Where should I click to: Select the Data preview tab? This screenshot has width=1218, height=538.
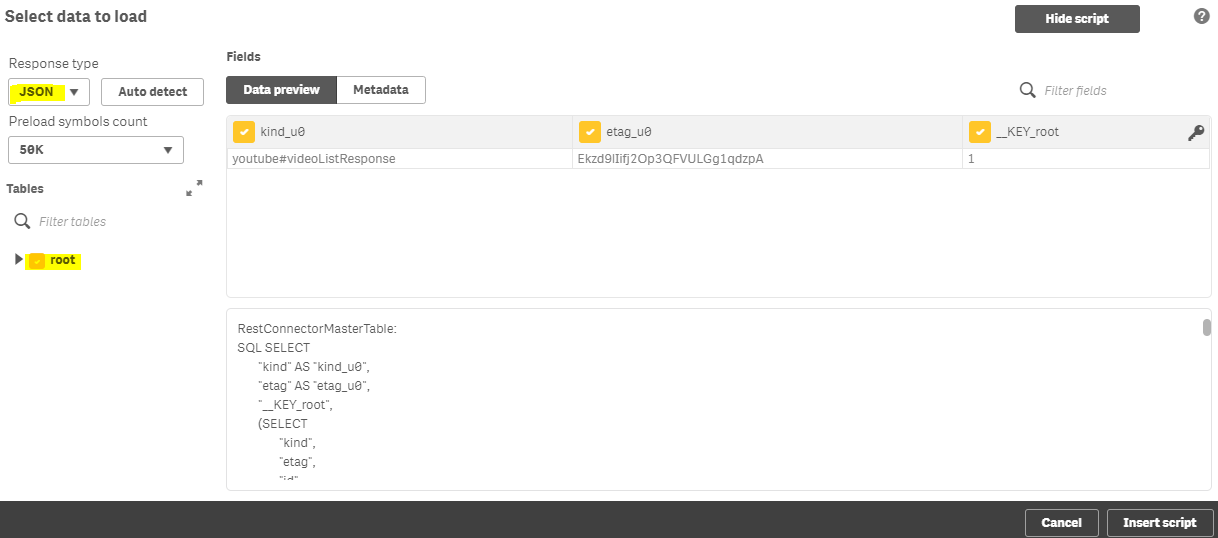[282, 90]
